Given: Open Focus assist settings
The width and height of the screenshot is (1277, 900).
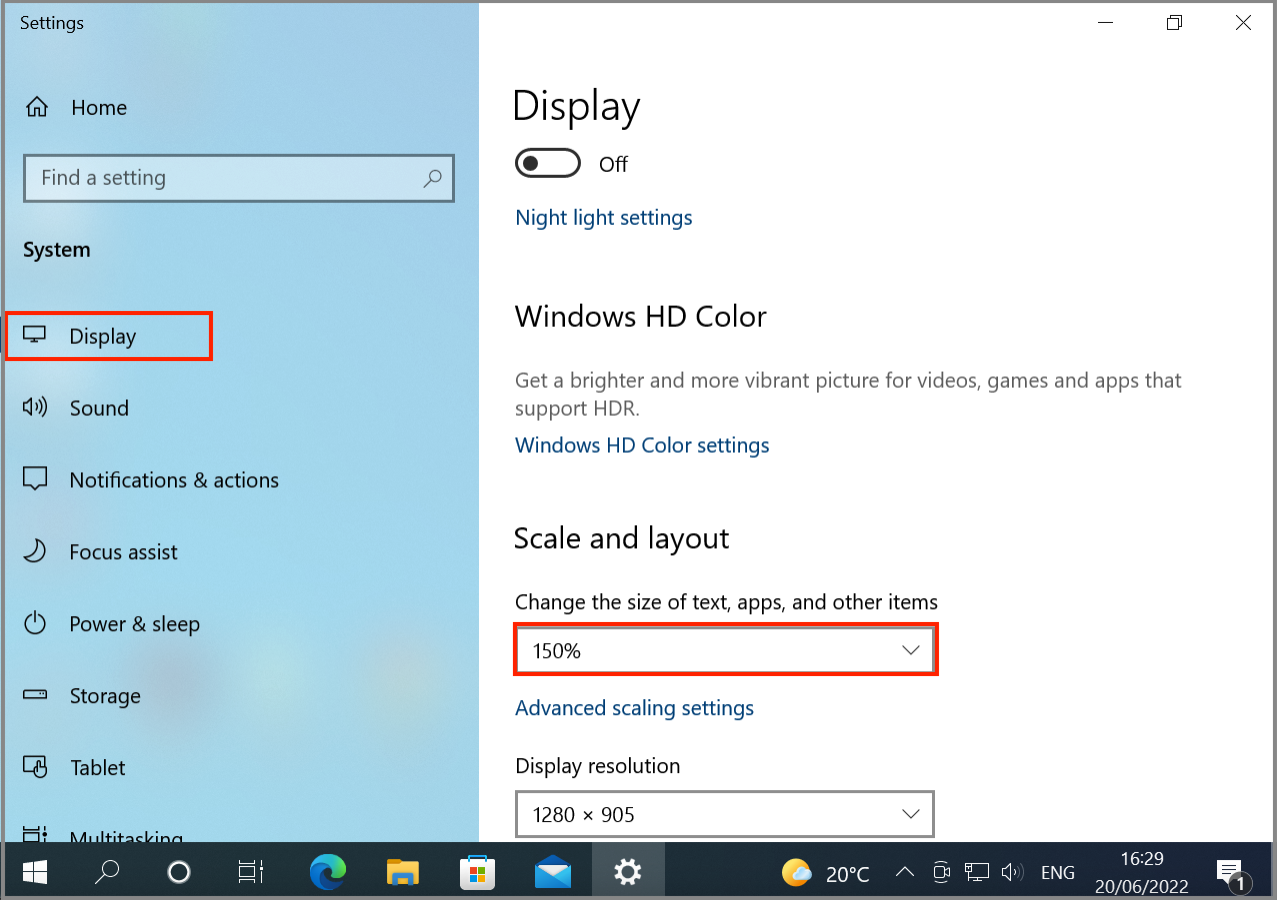Looking at the screenshot, I should [x=100, y=552].
